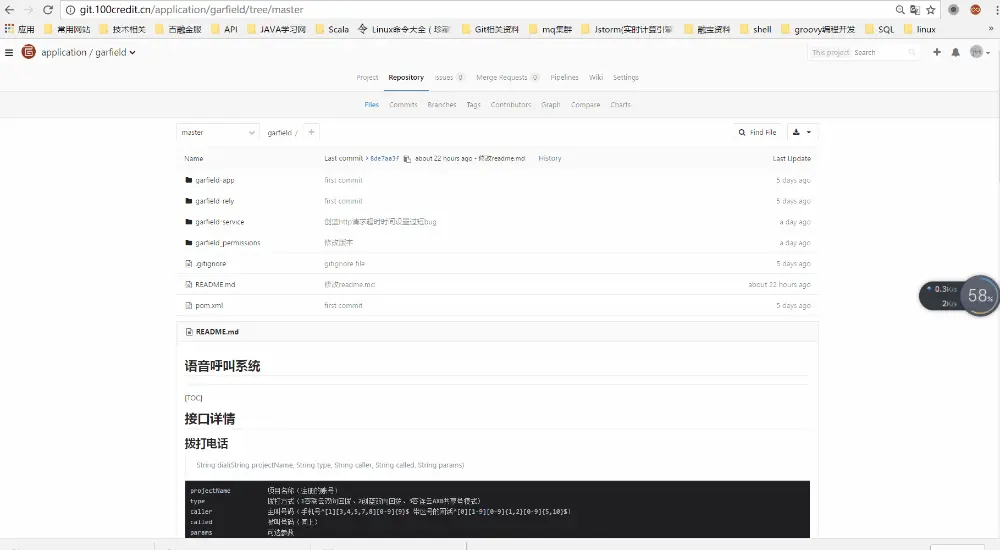Screen dimensions: 1000x550
Task: Select the Repository tab
Action: coord(406,77)
